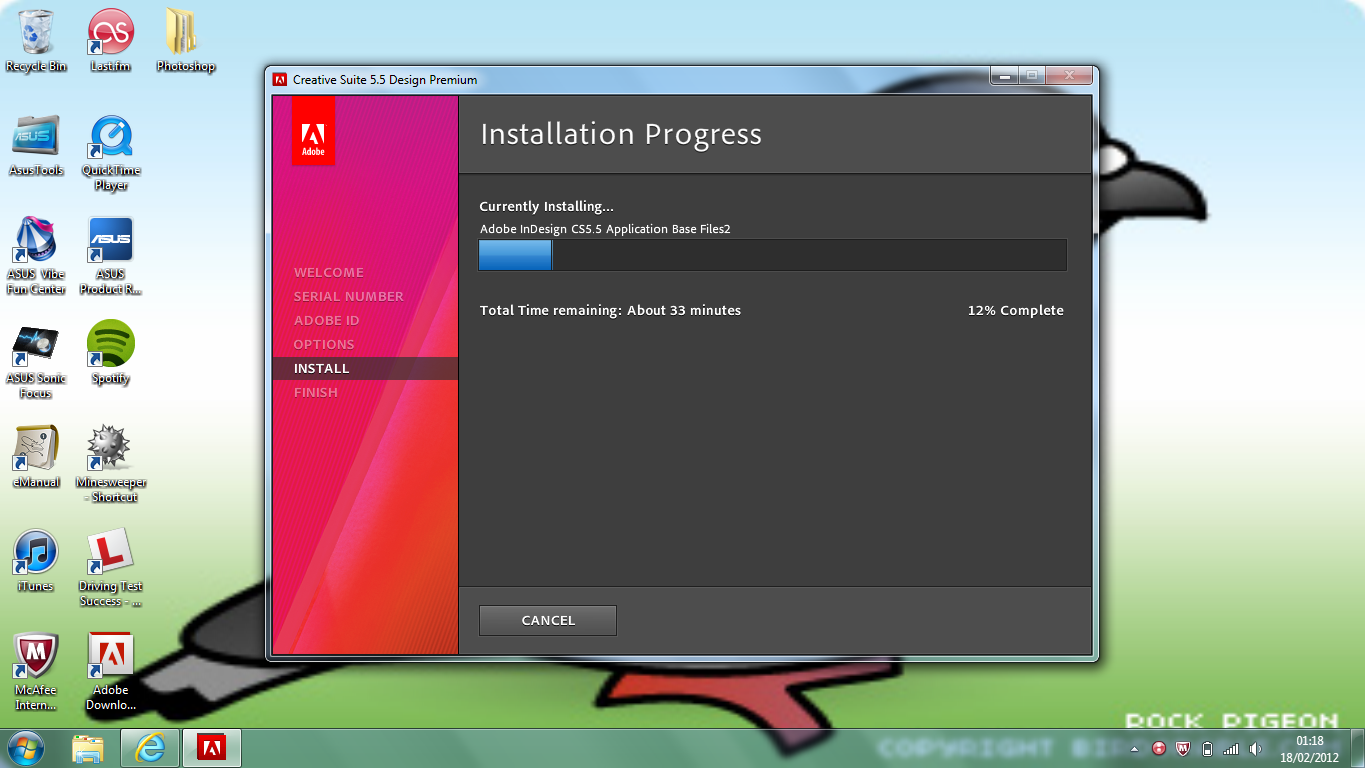Click the 'Currently Installing...' label
The height and width of the screenshot is (768, 1366).
point(547,206)
